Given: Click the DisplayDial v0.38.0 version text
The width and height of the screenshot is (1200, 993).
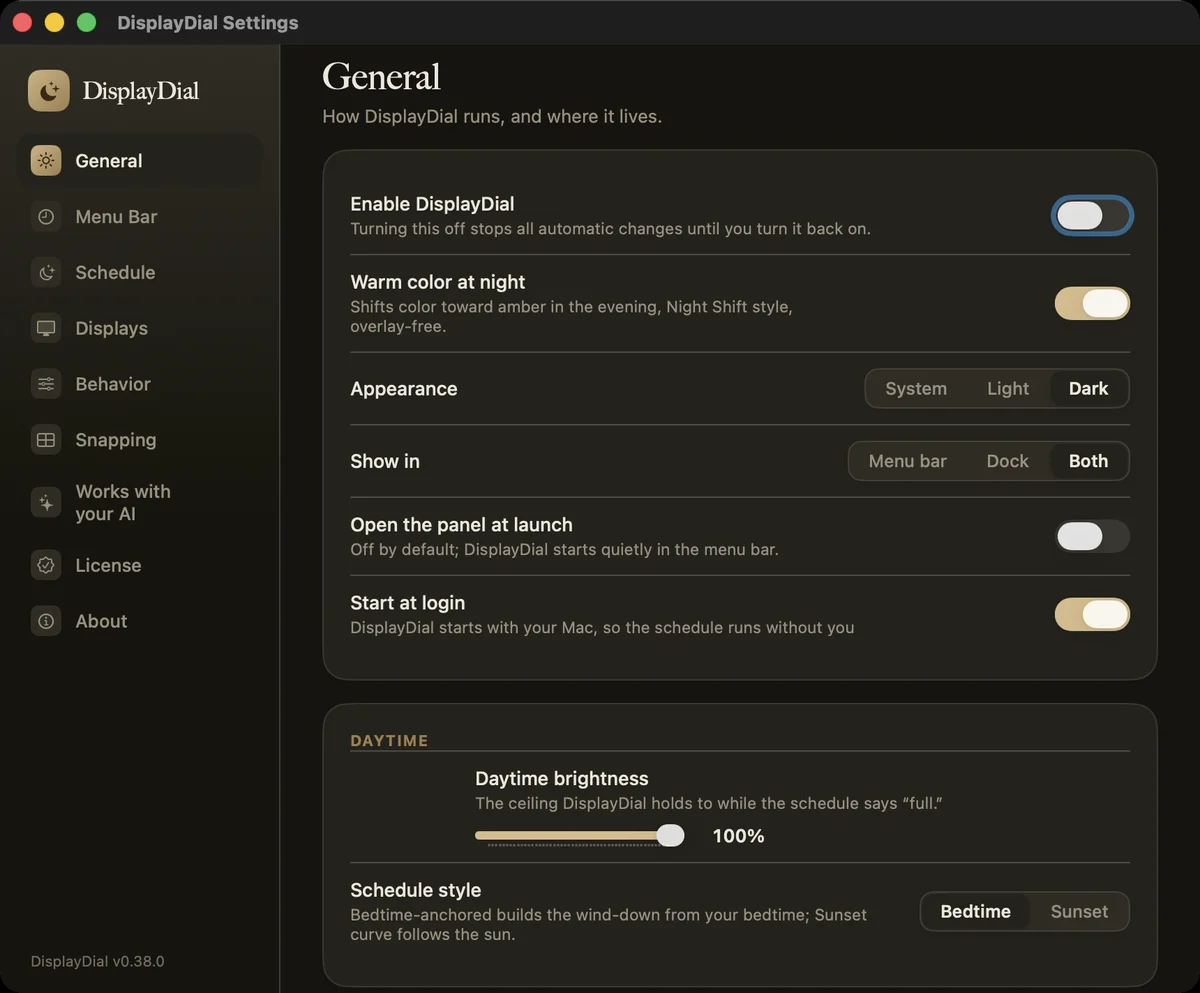Looking at the screenshot, I should tap(98, 962).
